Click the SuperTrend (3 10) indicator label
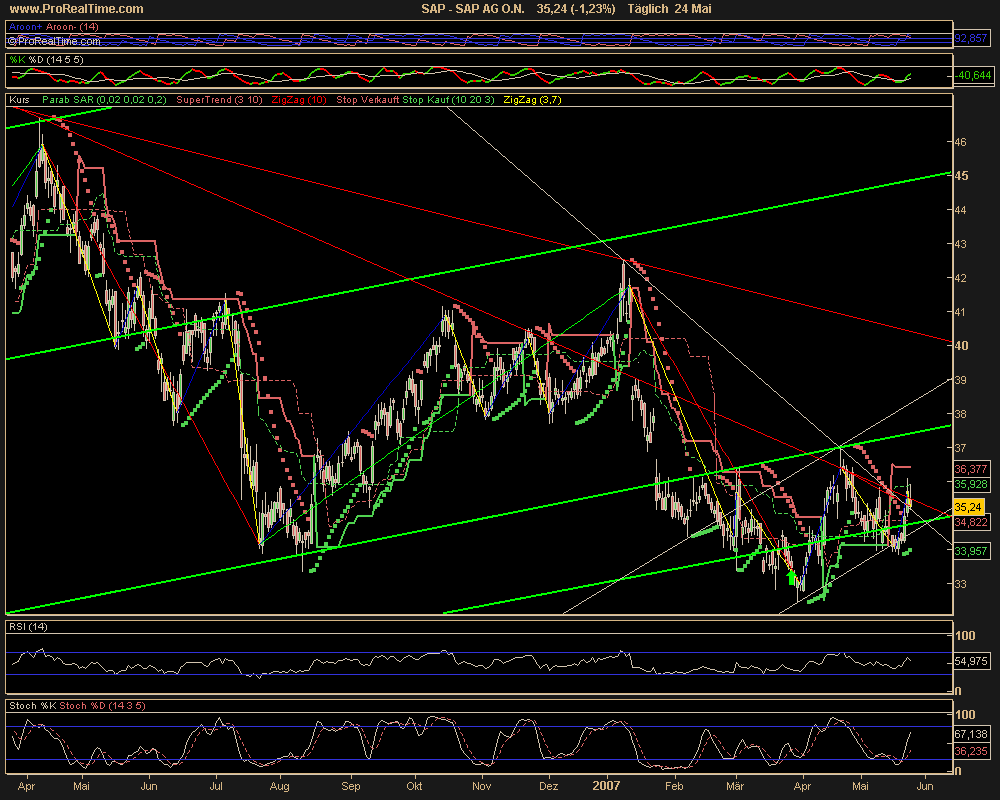The height and width of the screenshot is (800, 1000). click(x=220, y=100)
